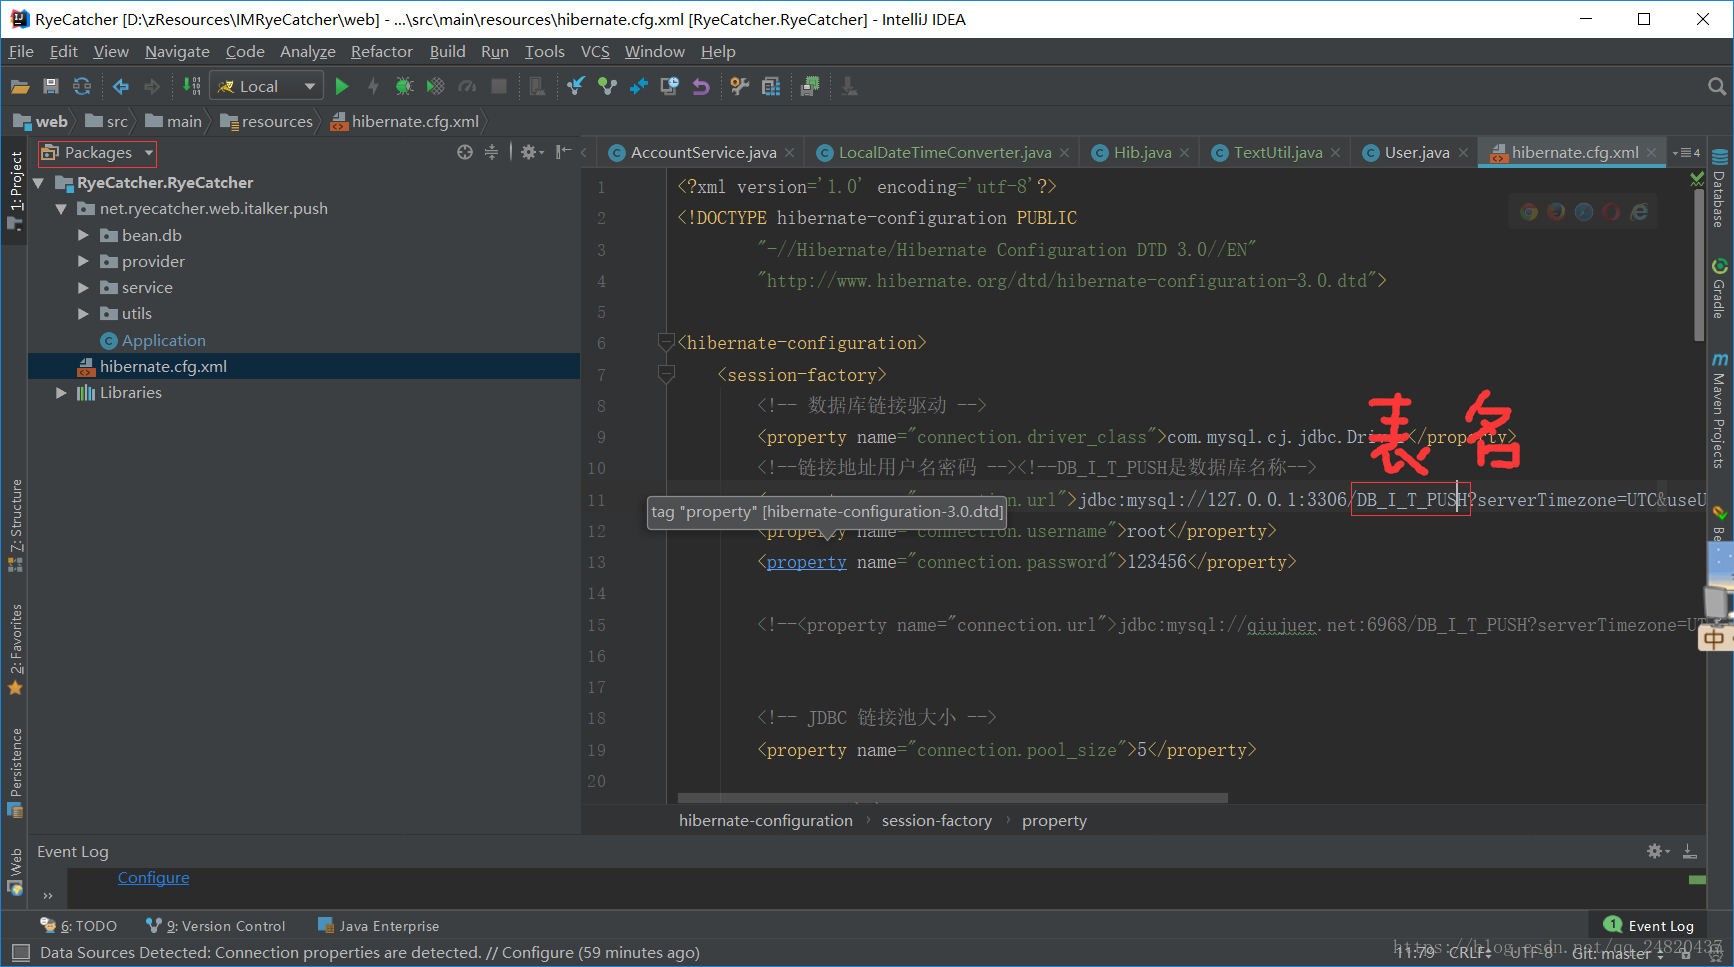
Task: Expand the Libraries node
Action: point(61,393)
